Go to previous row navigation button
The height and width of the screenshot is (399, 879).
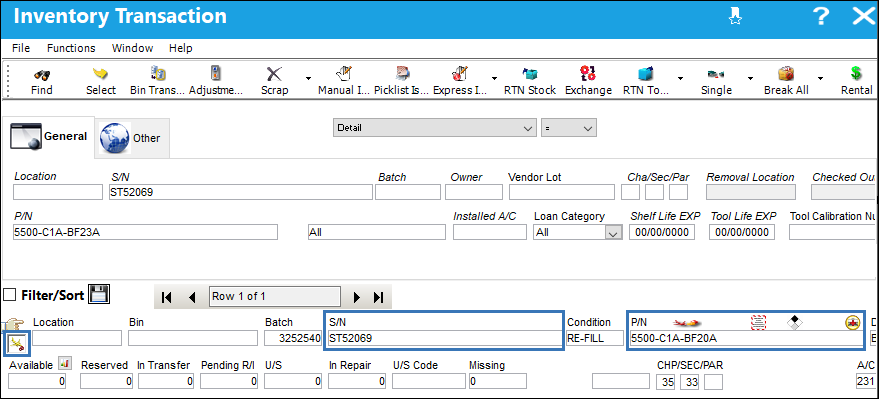192,297
